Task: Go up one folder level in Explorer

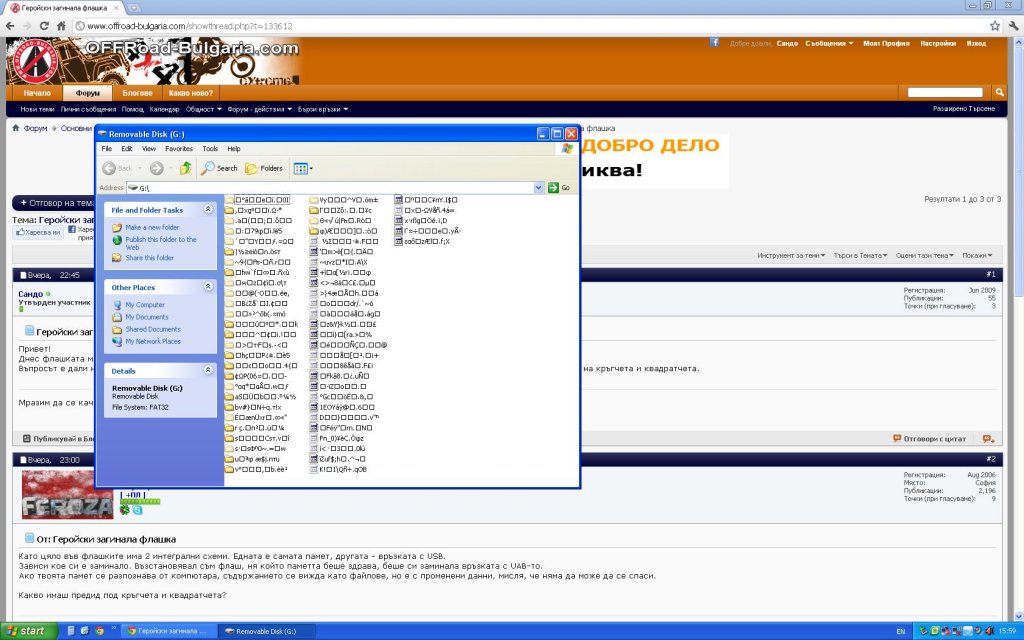Action: 185,168
